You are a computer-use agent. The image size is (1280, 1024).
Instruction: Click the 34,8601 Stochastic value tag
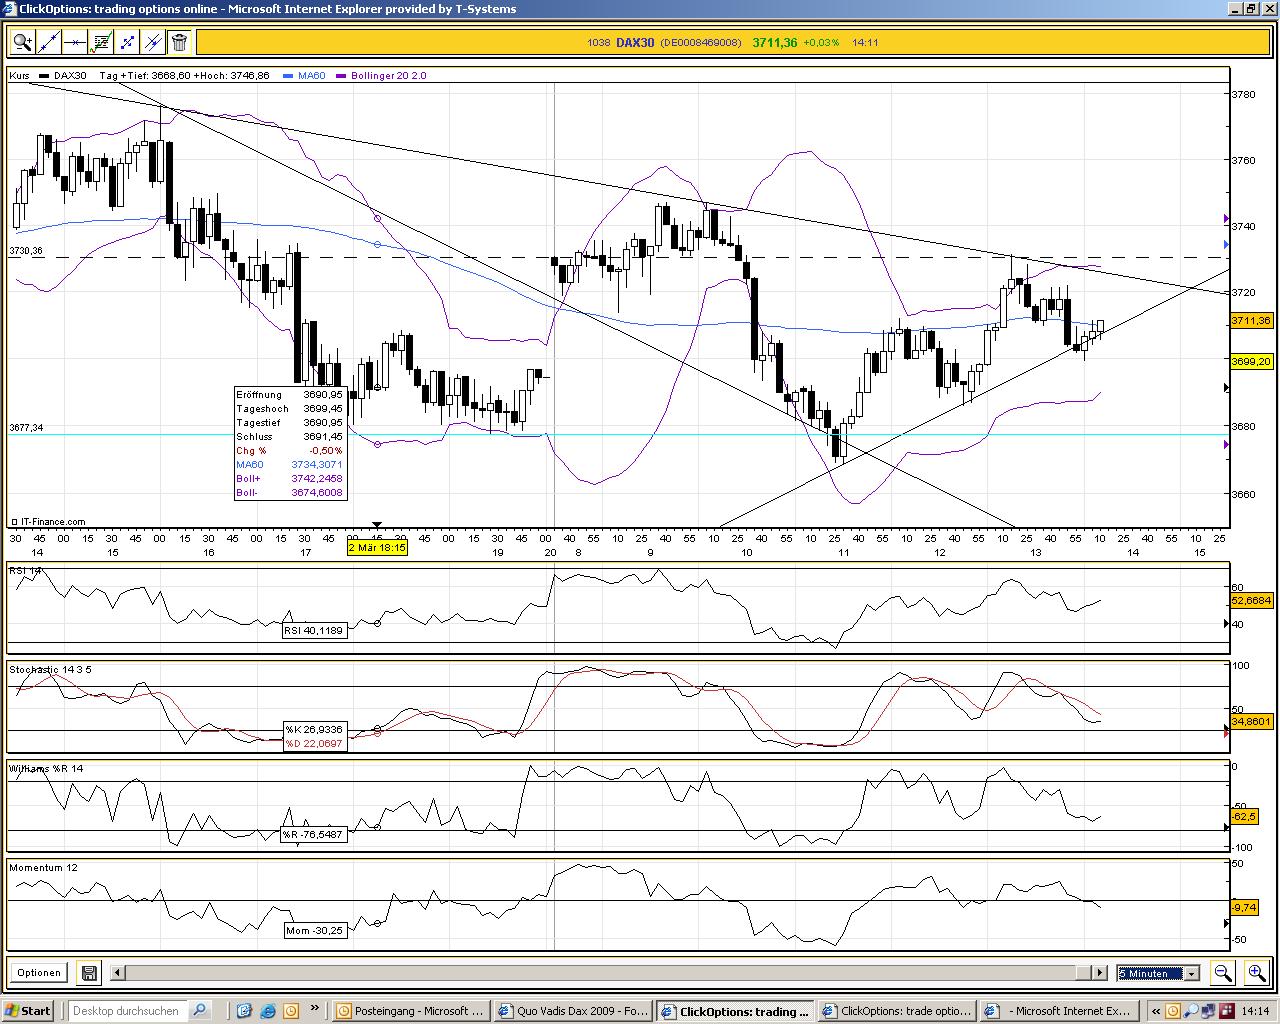(1251, 721)
